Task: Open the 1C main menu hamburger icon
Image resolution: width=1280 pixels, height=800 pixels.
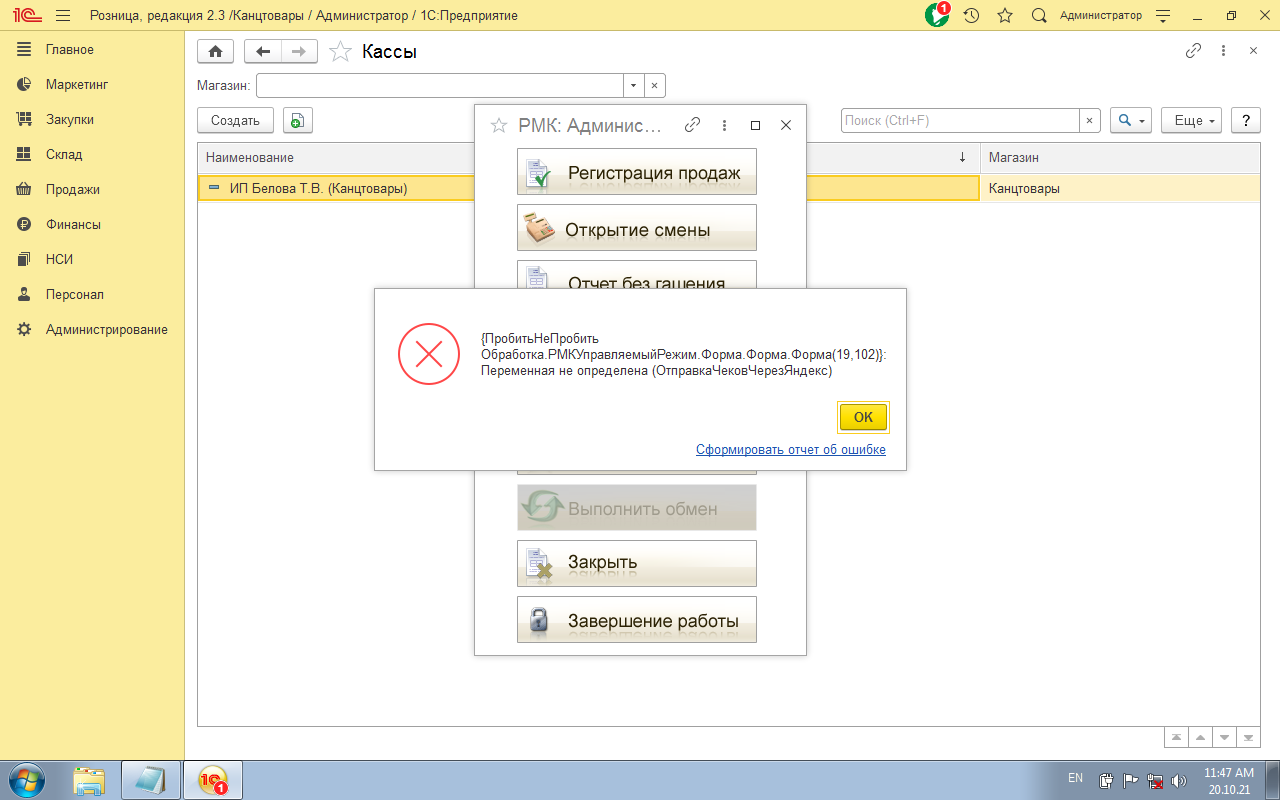Action: click(x=63, y=16)
